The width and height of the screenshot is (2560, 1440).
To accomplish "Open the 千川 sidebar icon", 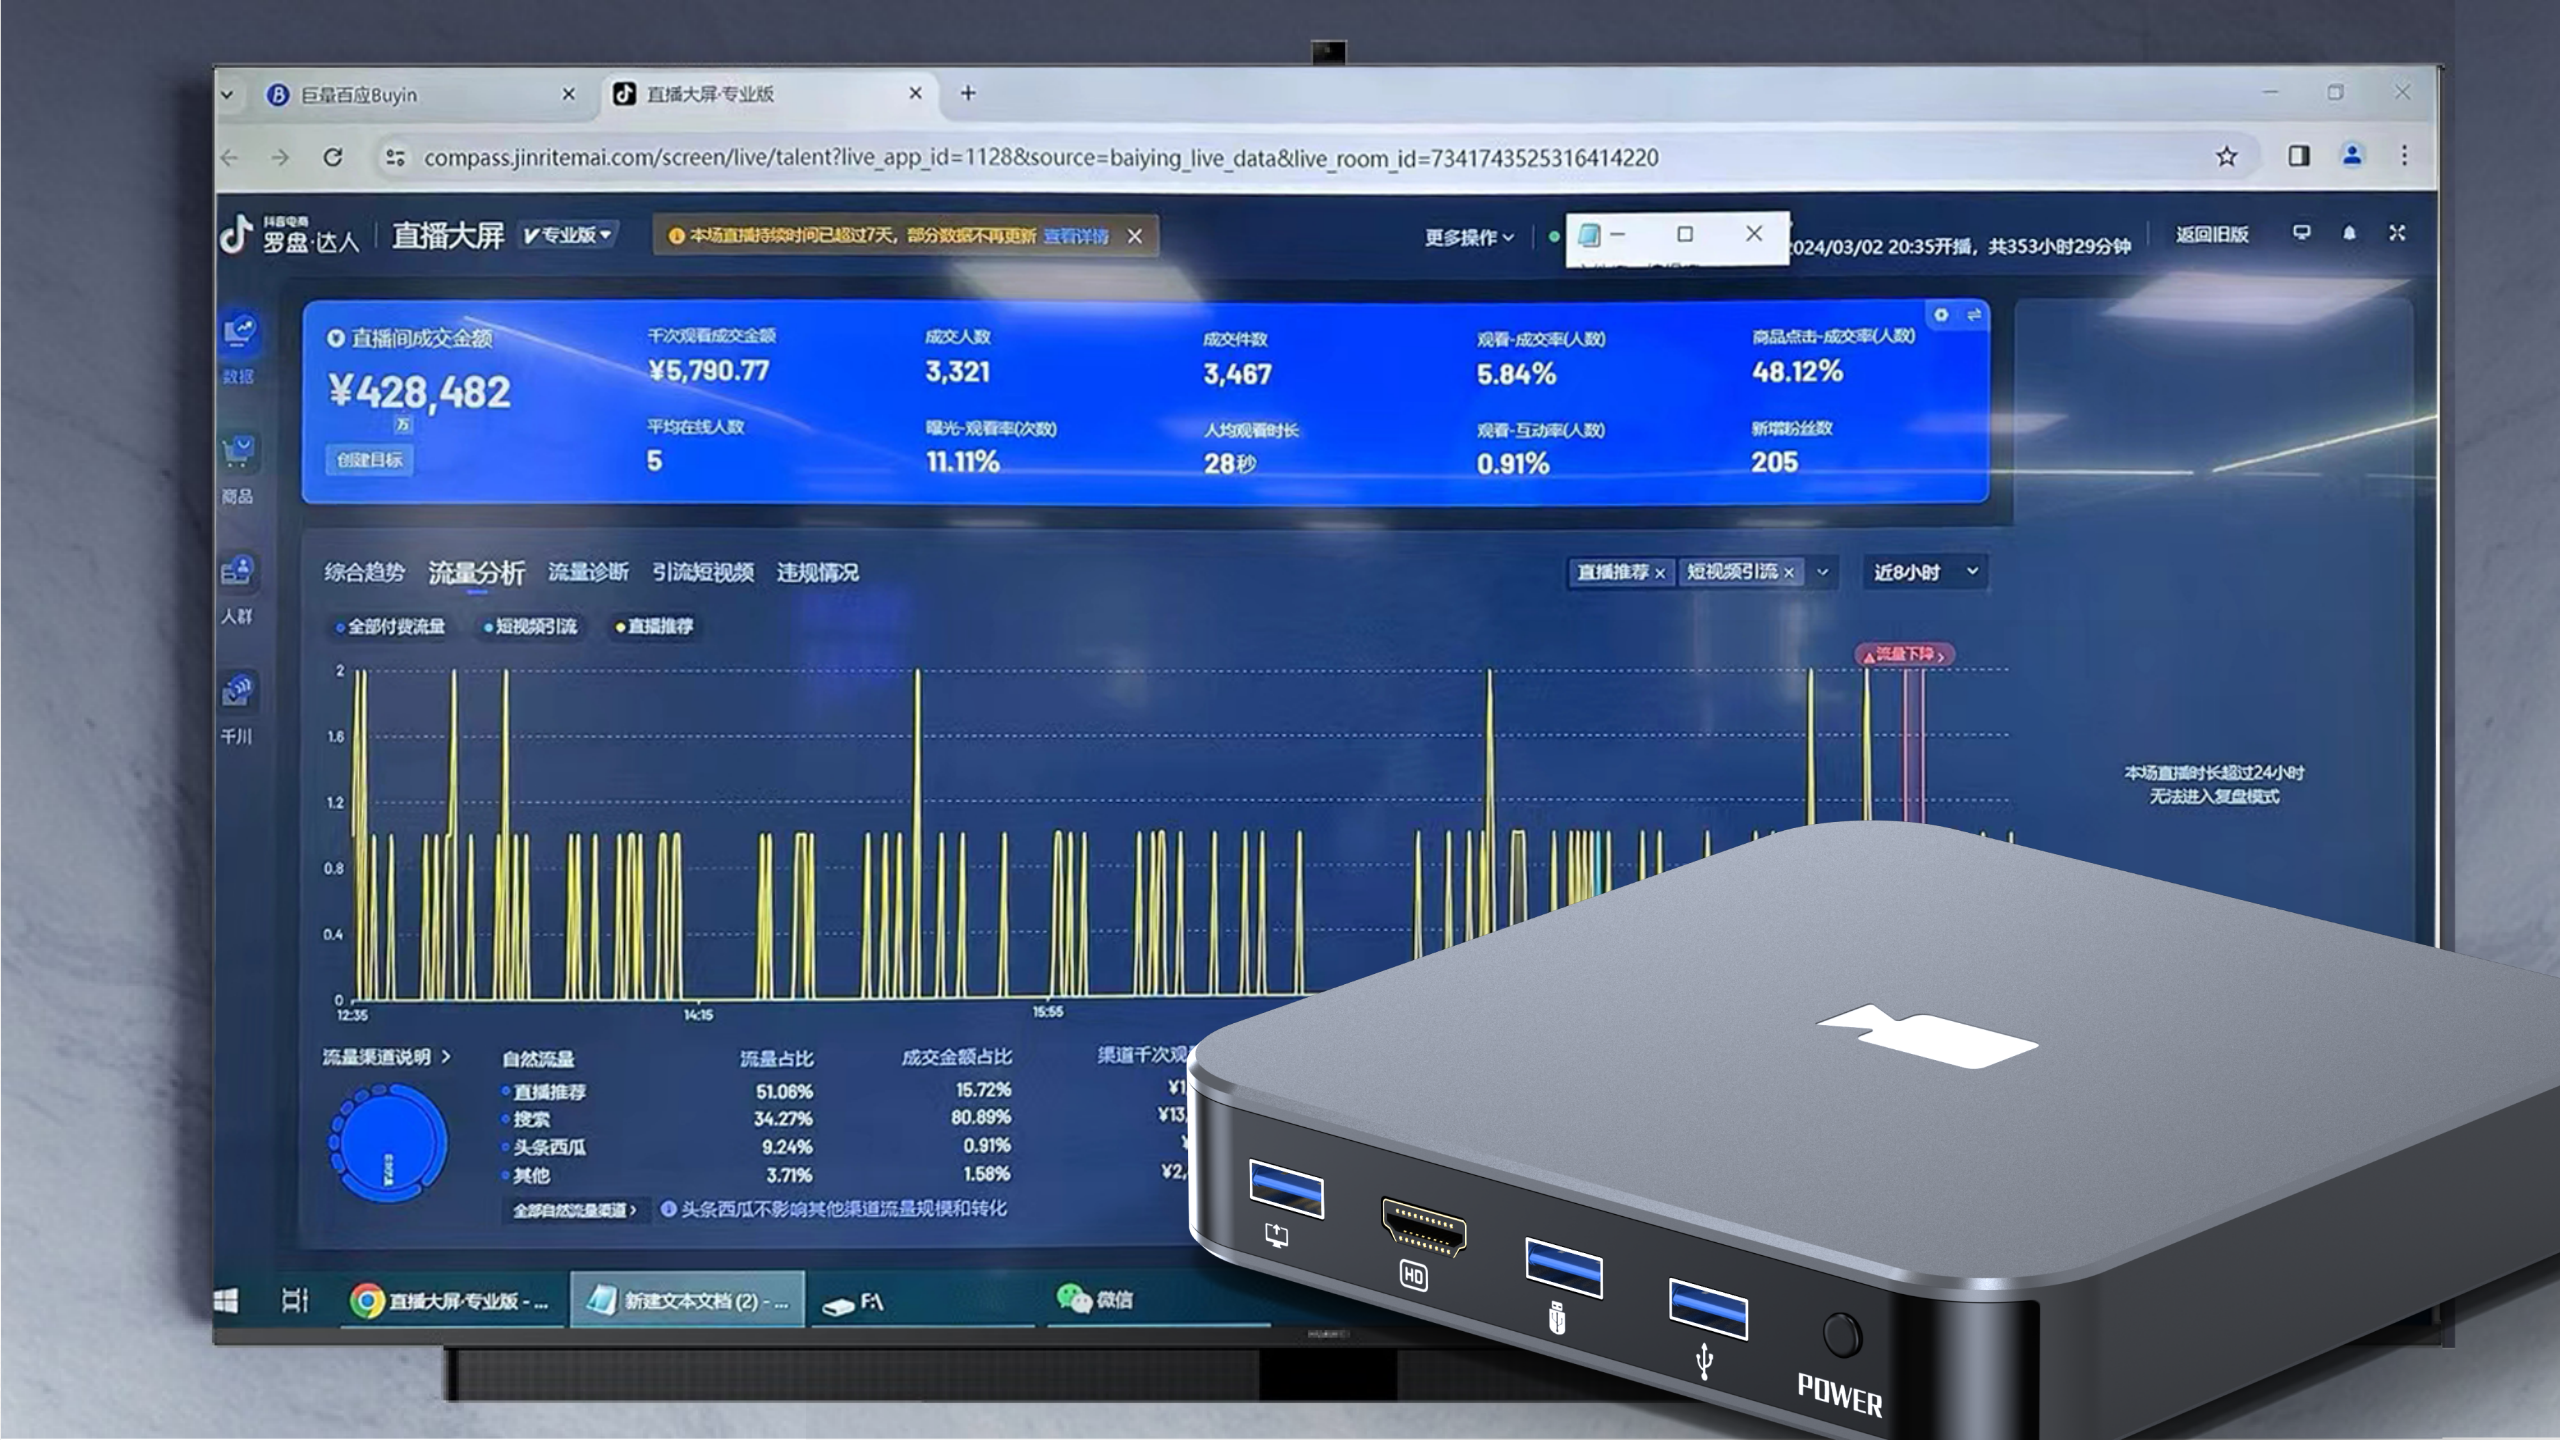I will (x=238, y=692).
